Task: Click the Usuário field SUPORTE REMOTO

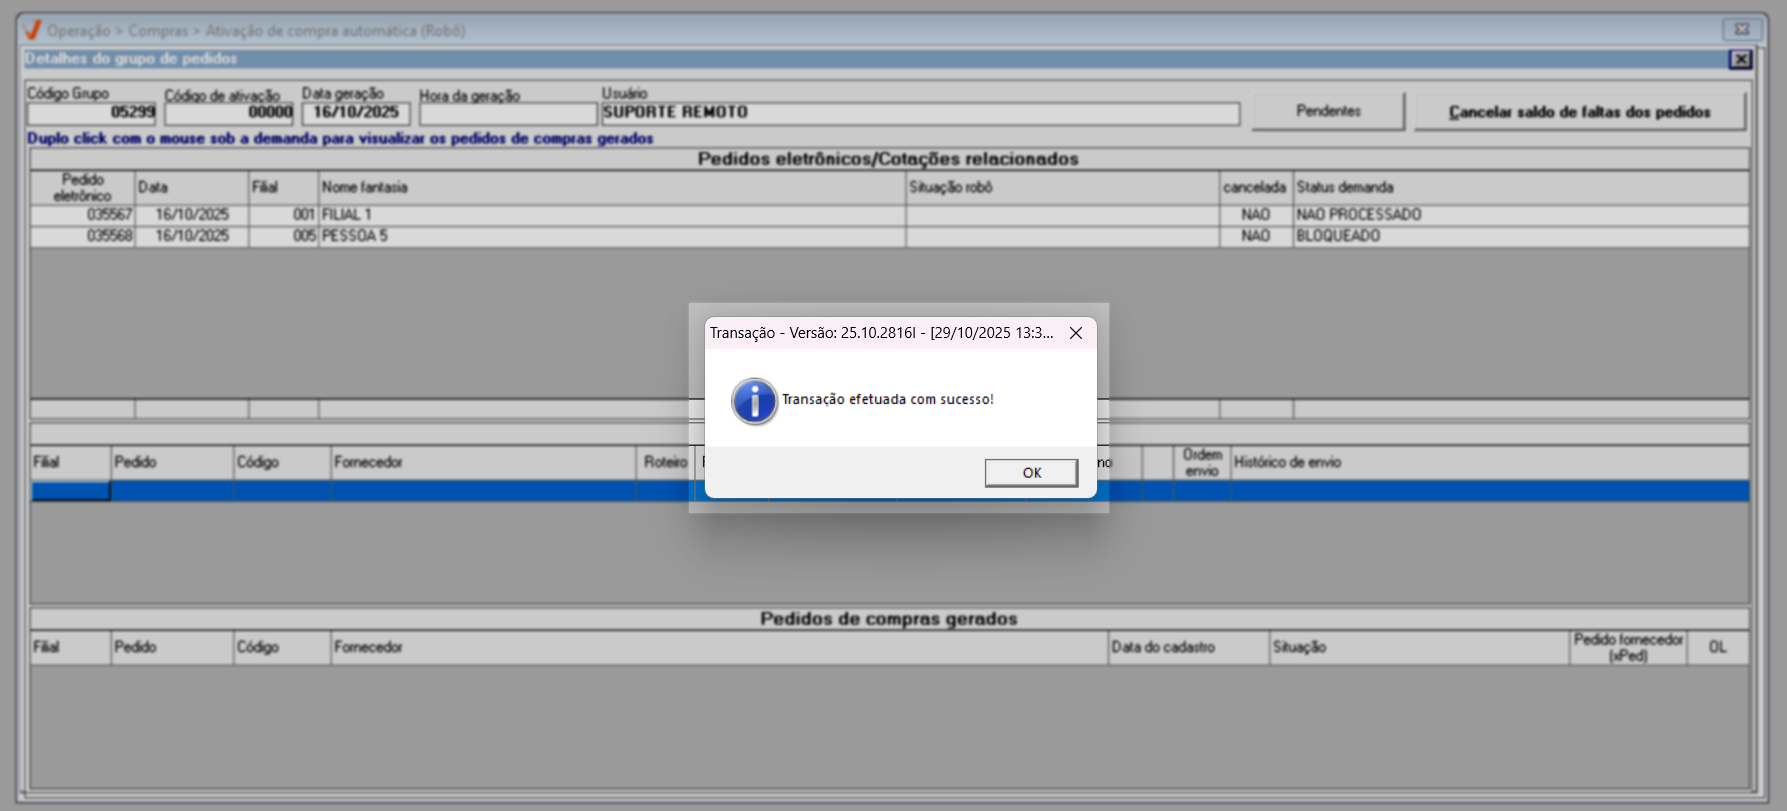Action: (x=920, y=113)
